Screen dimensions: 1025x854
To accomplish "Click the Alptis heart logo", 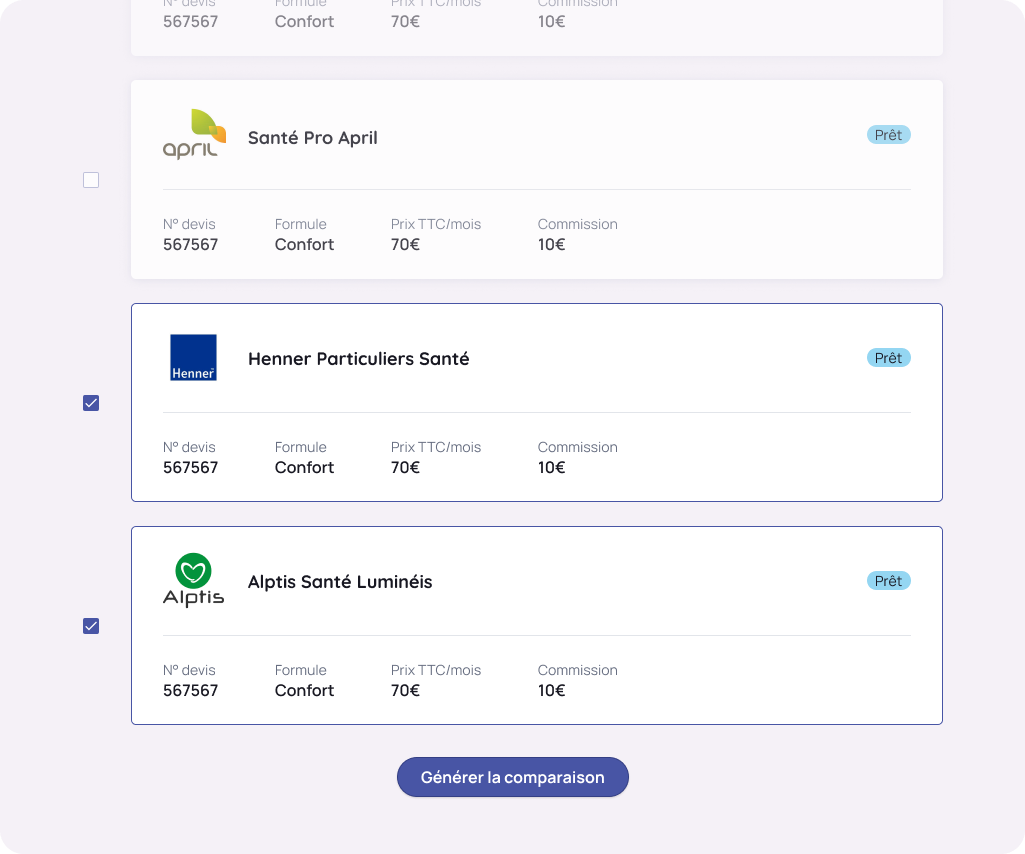I will click(x=193, y=580).
